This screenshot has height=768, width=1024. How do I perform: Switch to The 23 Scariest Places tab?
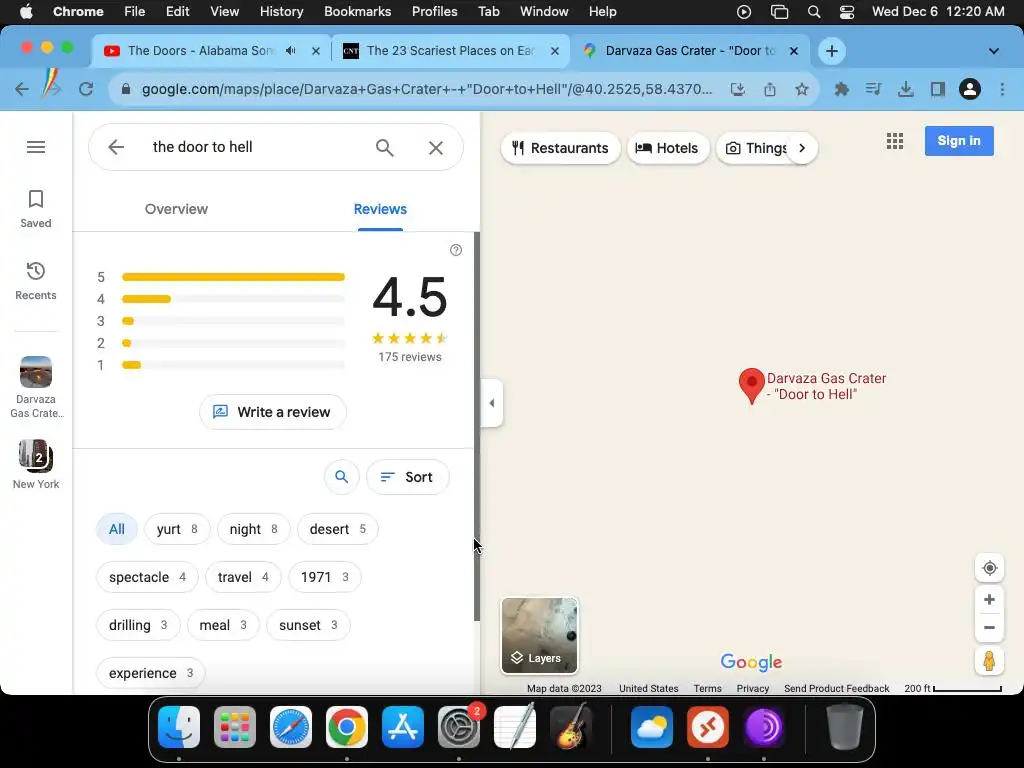(449, 51)
